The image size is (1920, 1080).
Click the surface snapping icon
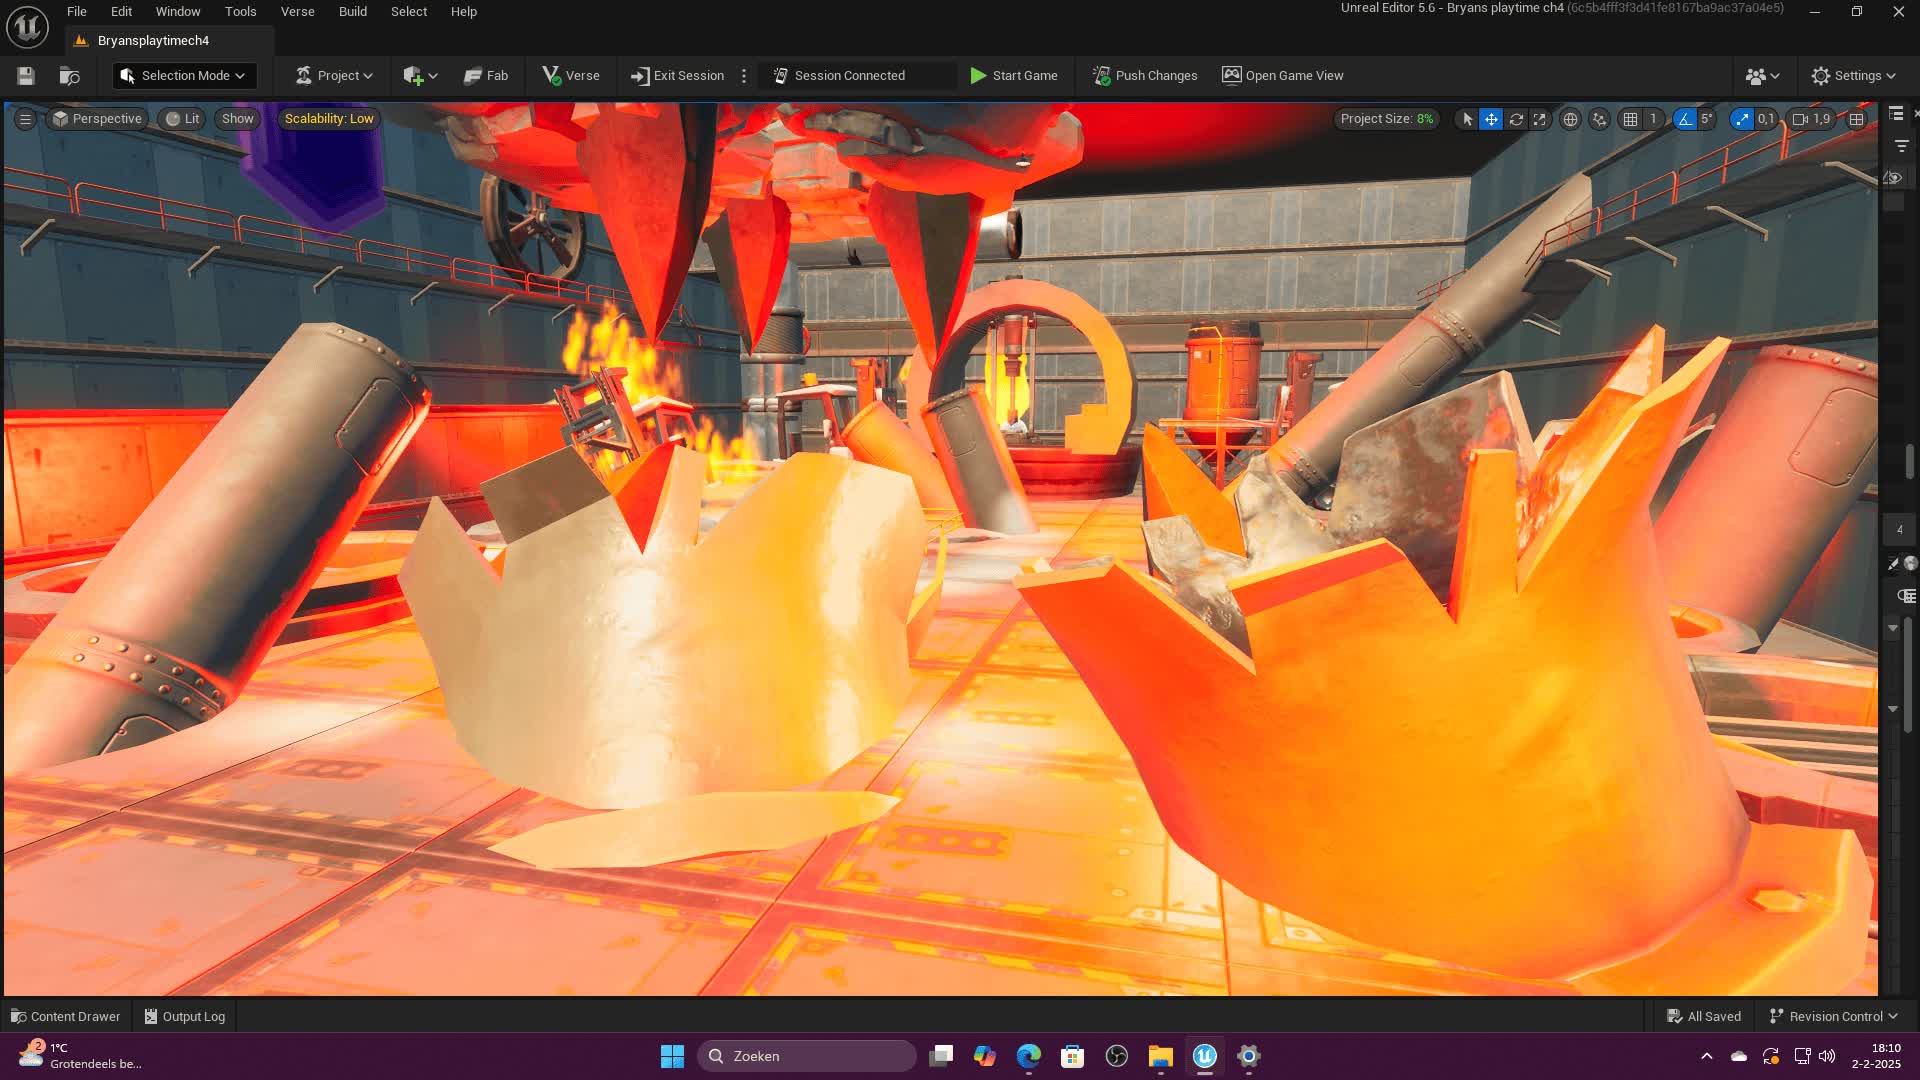[x=1599, y=119]
